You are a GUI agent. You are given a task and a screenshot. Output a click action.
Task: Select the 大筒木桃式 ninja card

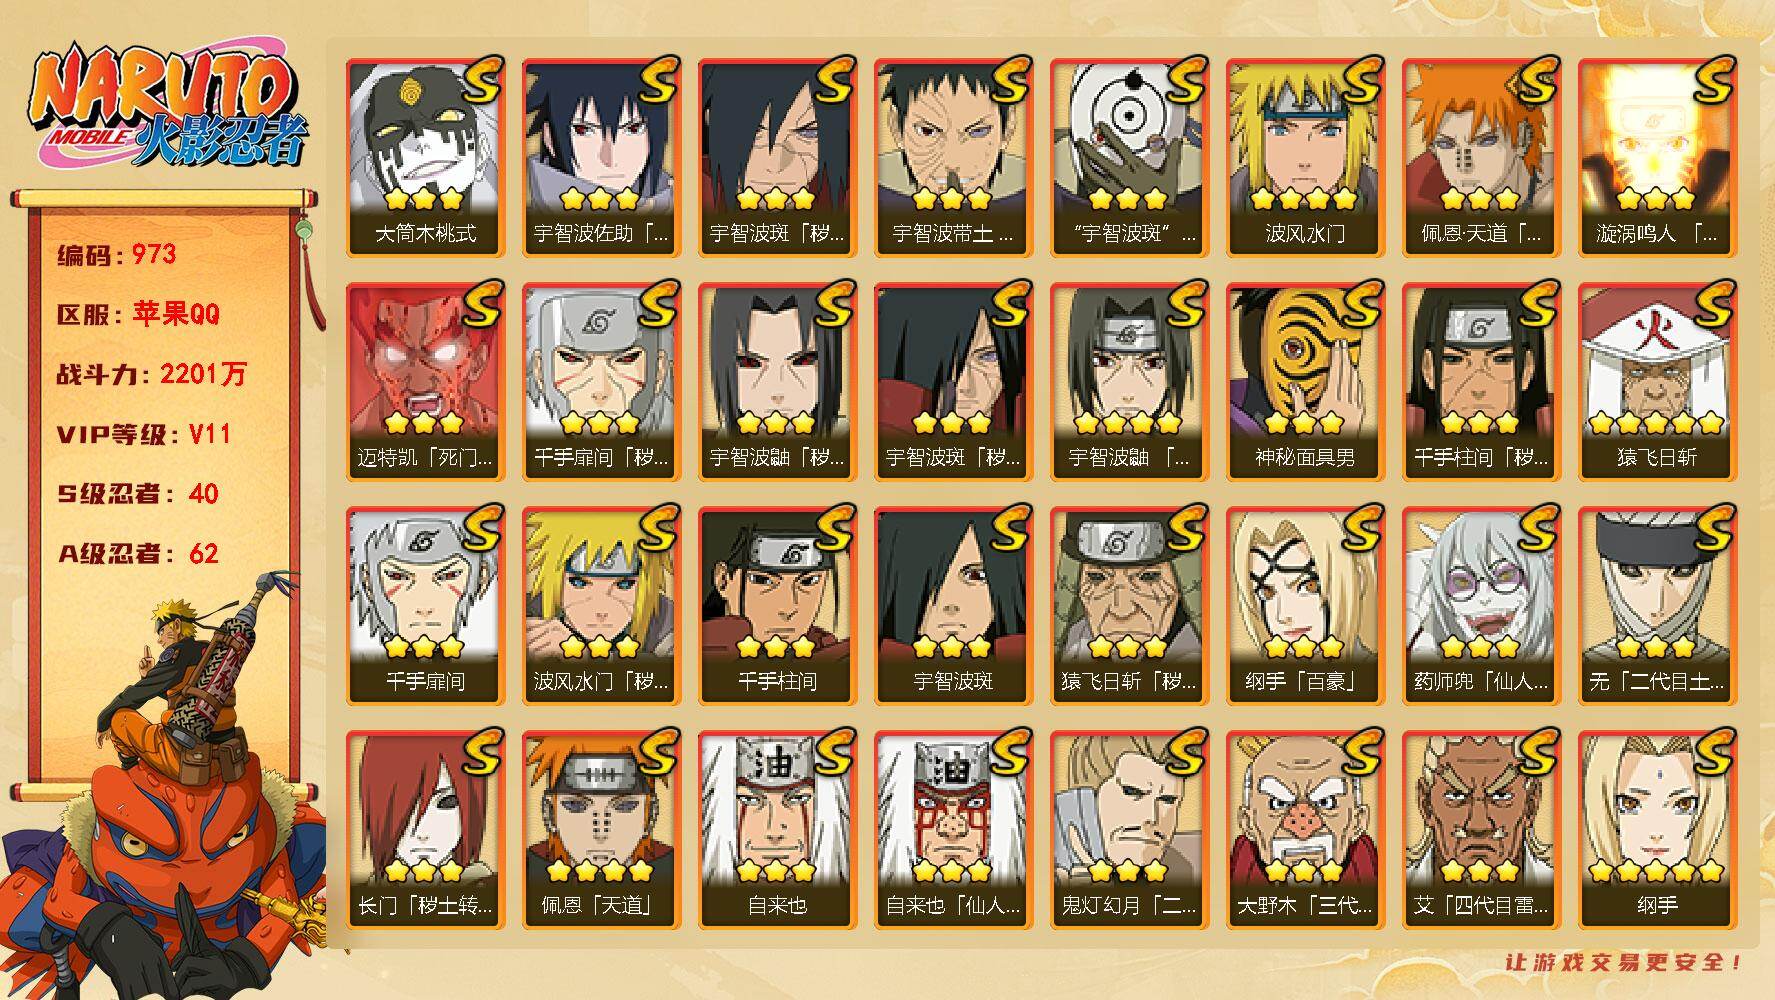[425, 157]
